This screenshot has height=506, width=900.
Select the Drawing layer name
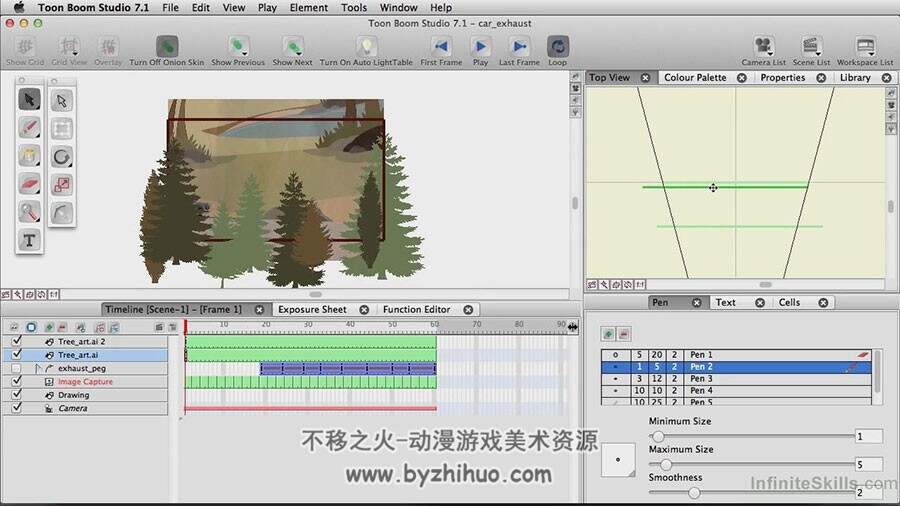(x=73, y=395)
